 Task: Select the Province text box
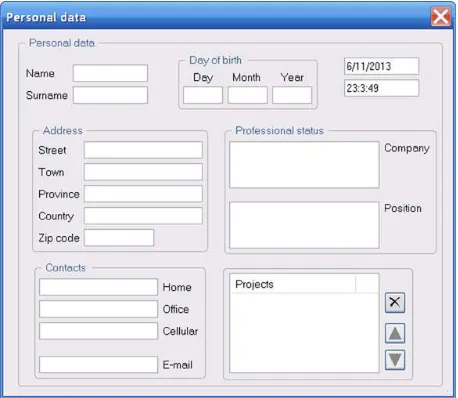(143, 194)
